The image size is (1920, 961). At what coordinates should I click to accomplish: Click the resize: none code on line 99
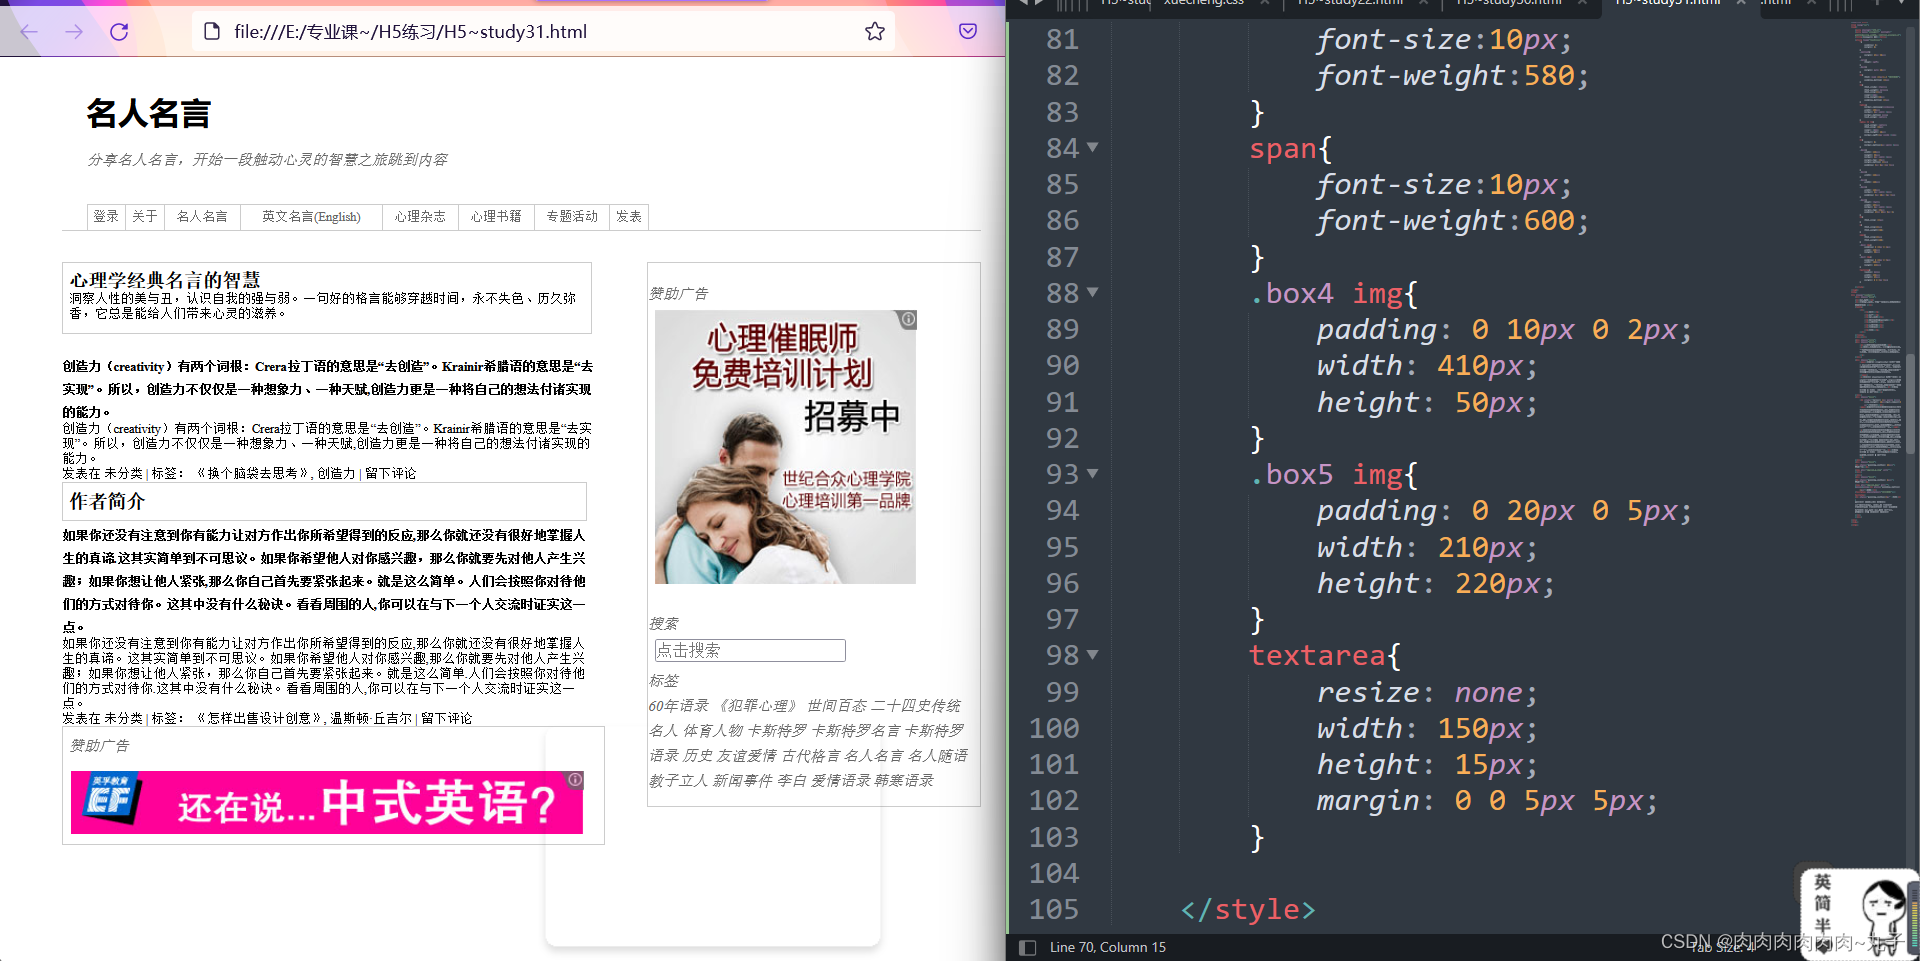[x=1427, y=692]
